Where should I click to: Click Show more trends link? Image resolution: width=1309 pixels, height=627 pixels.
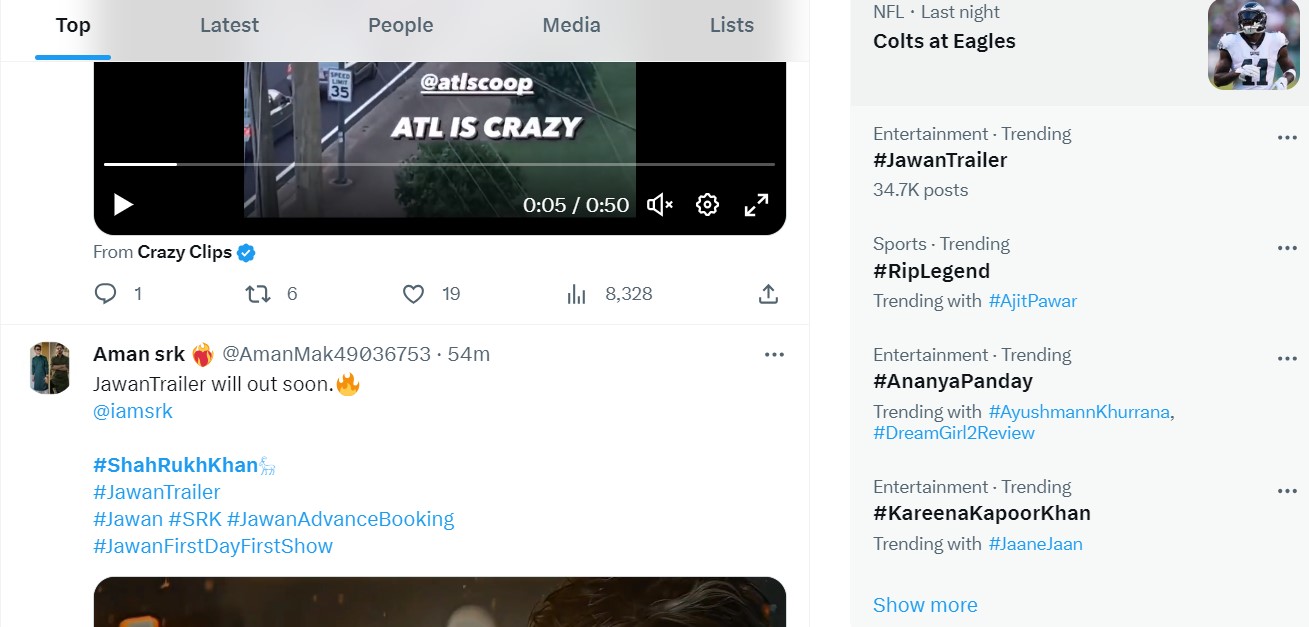pyautogui.click(x=925, y=605)
